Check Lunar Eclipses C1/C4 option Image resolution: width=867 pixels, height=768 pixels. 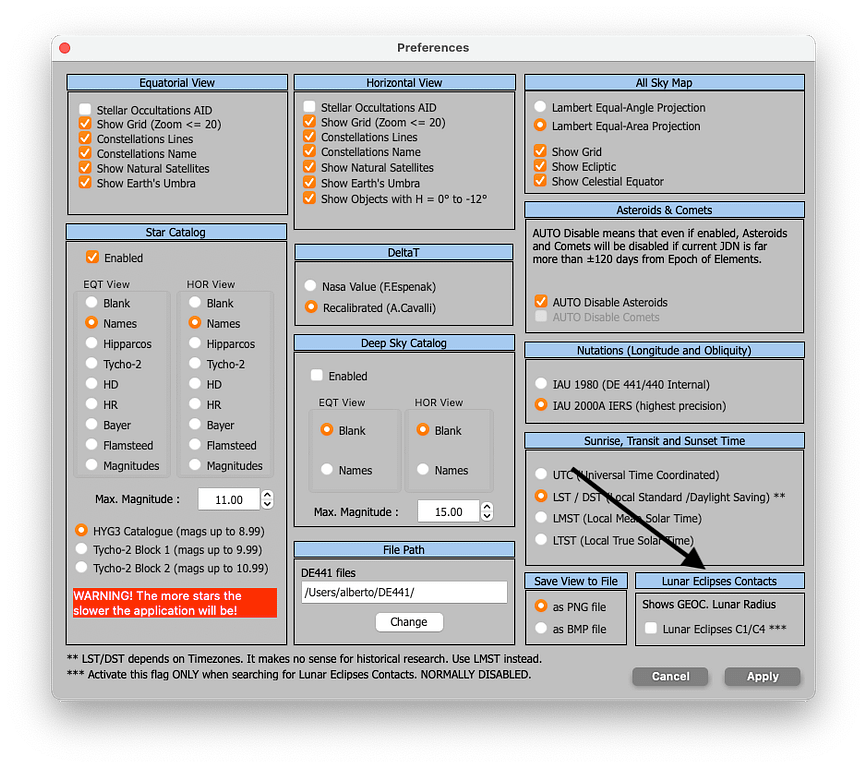[651, 629]
